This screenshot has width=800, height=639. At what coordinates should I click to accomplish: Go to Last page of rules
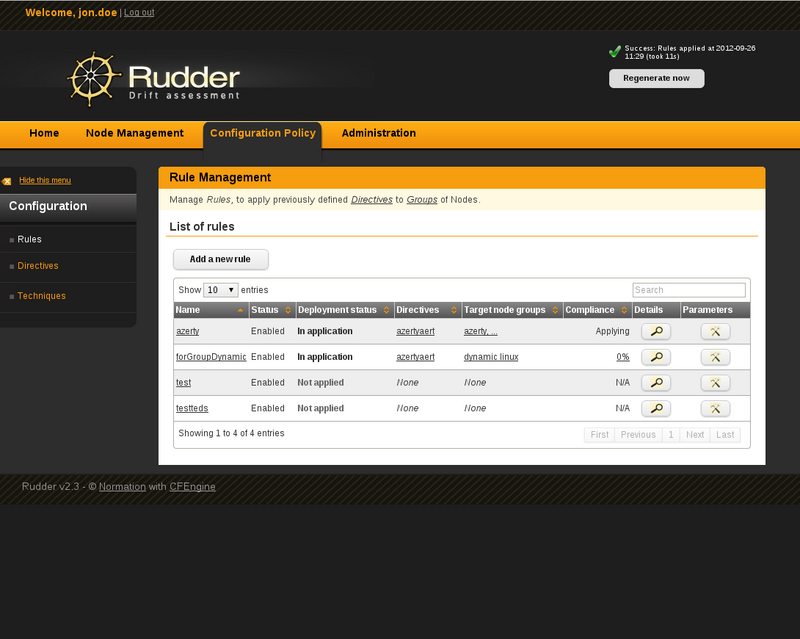[x=725, y=435]
